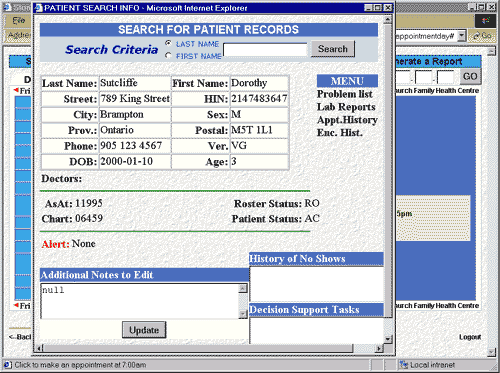Click the Logout link in background window
The height and width of the screenshot is (373, 500).
470,337
